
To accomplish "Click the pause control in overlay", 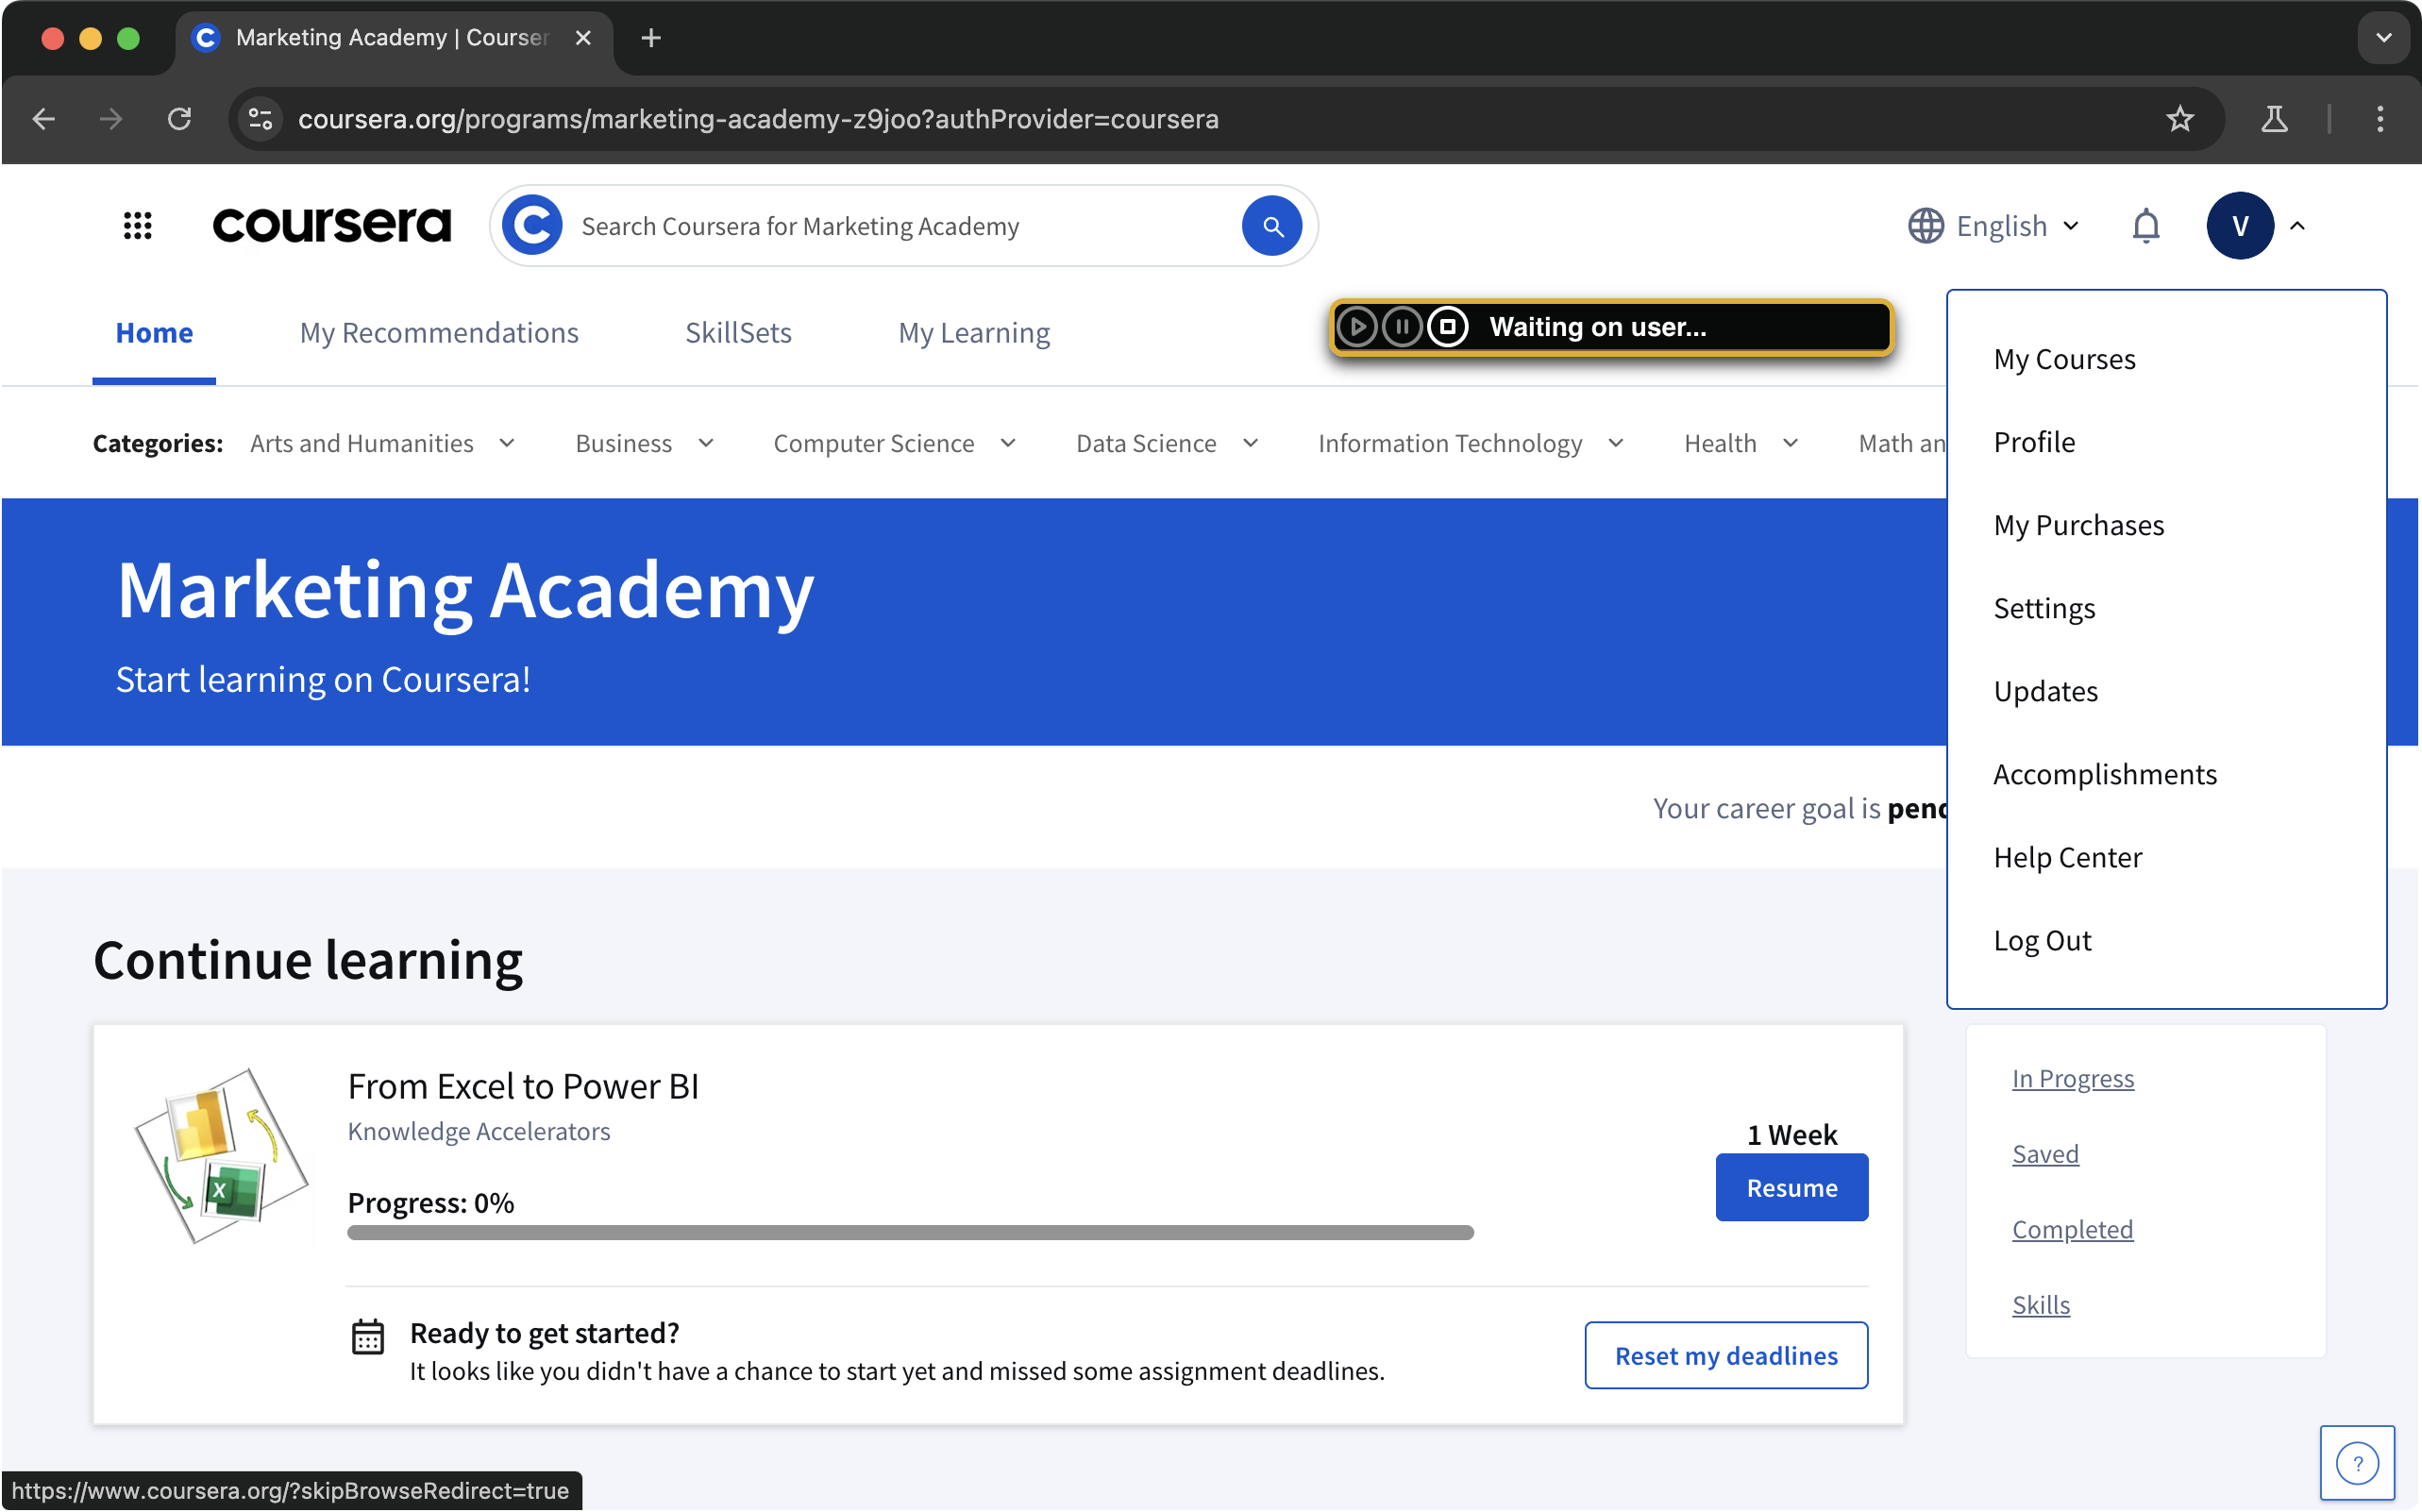I will coord(1402,327).
